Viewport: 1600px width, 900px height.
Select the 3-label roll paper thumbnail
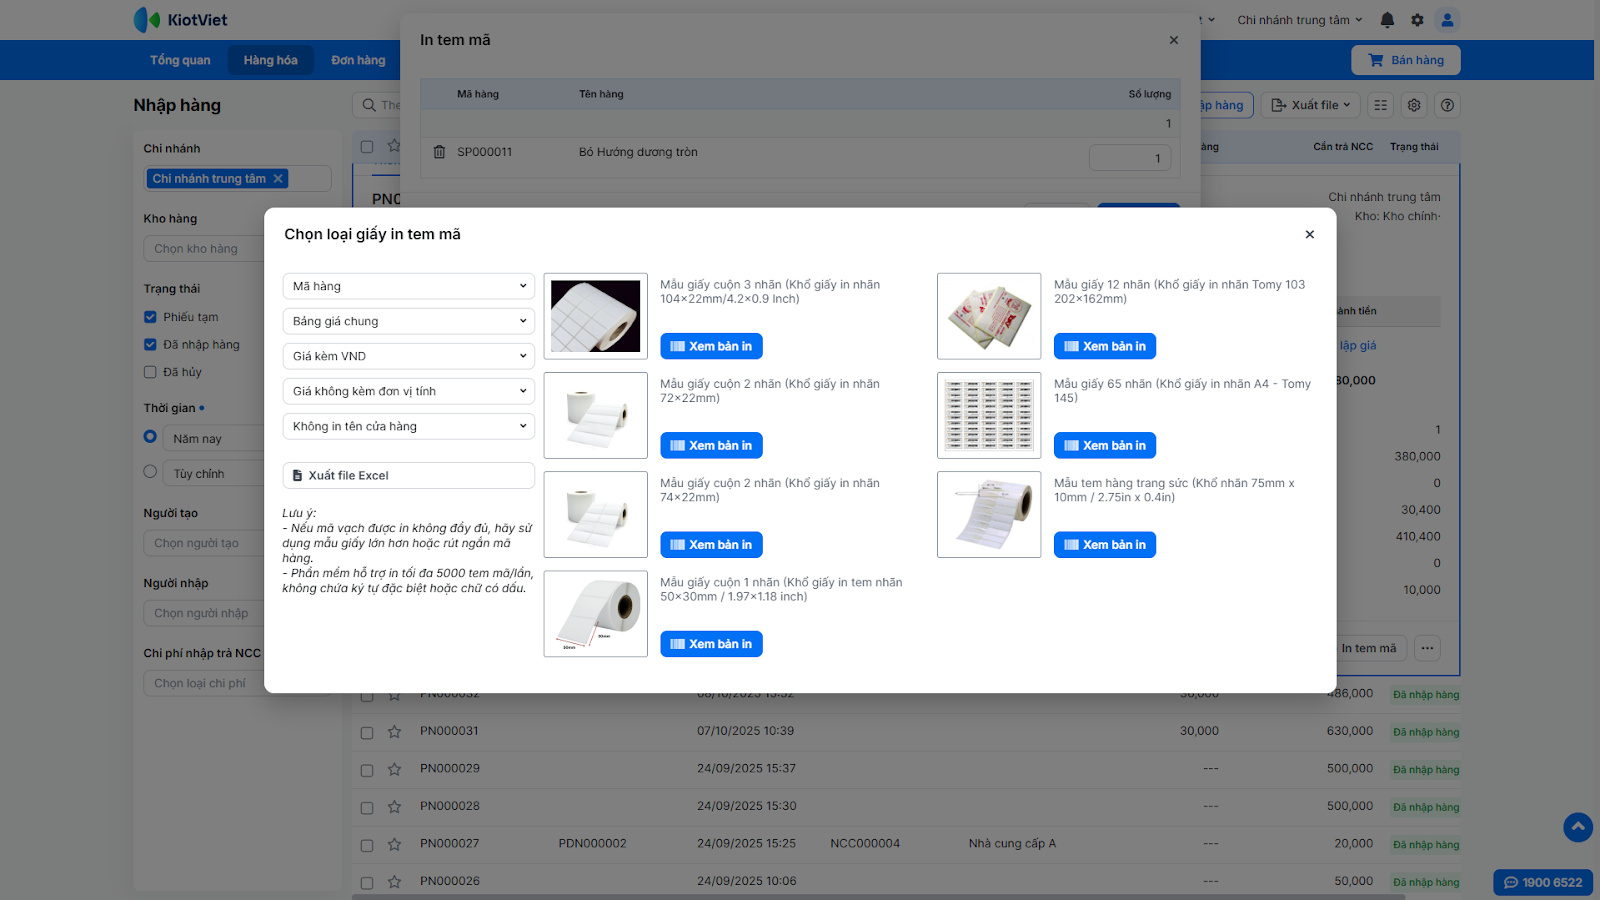[595, 316]
